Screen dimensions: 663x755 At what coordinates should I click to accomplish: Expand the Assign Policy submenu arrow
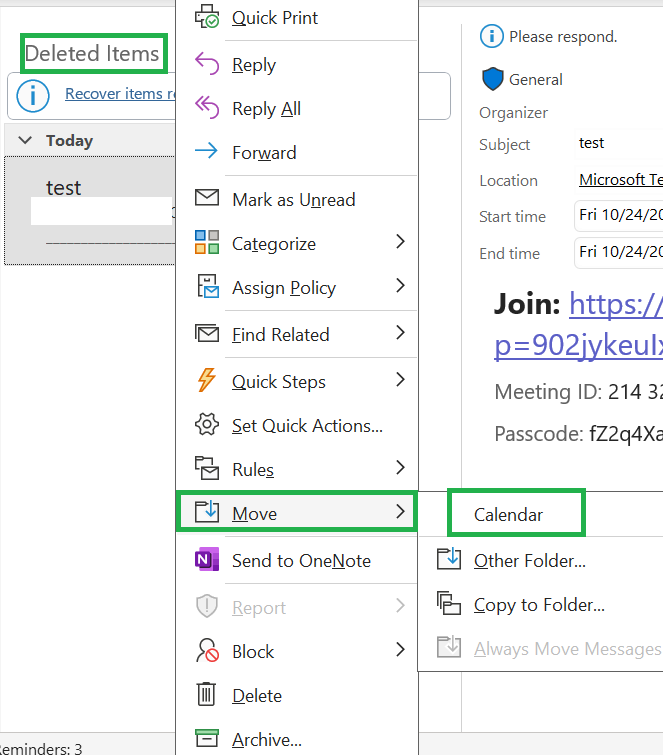[400, 286]
